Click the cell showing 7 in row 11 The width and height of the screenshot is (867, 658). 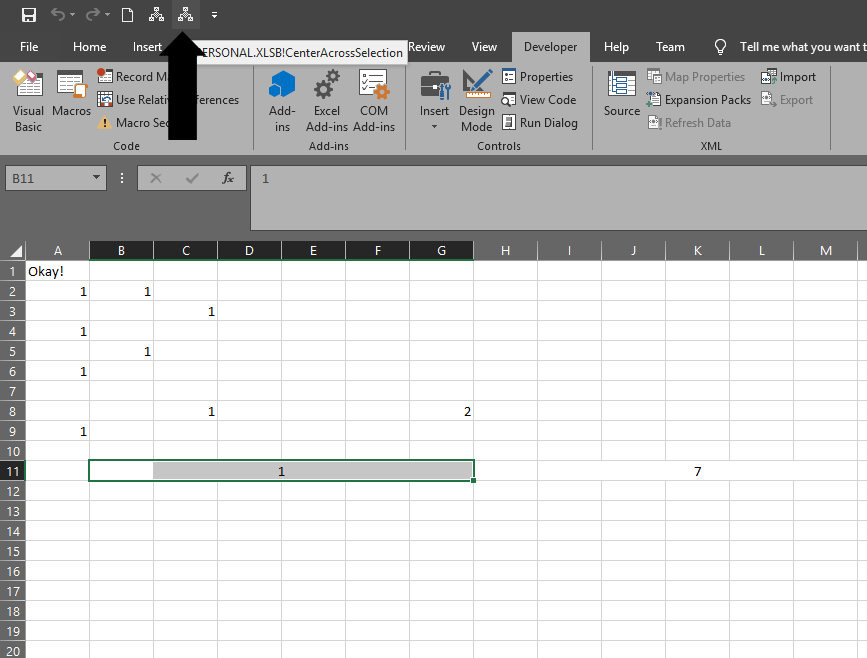click(x=698, y=471)
